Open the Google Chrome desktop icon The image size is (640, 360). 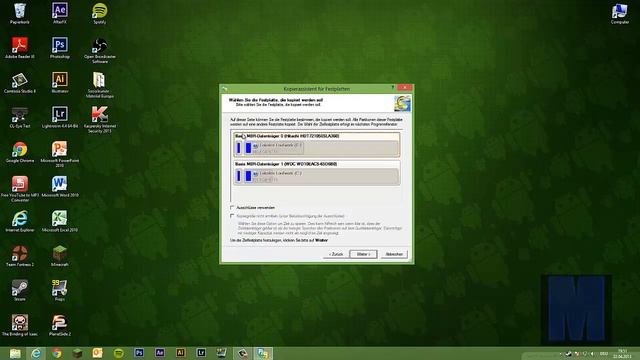tap(20, 152)
